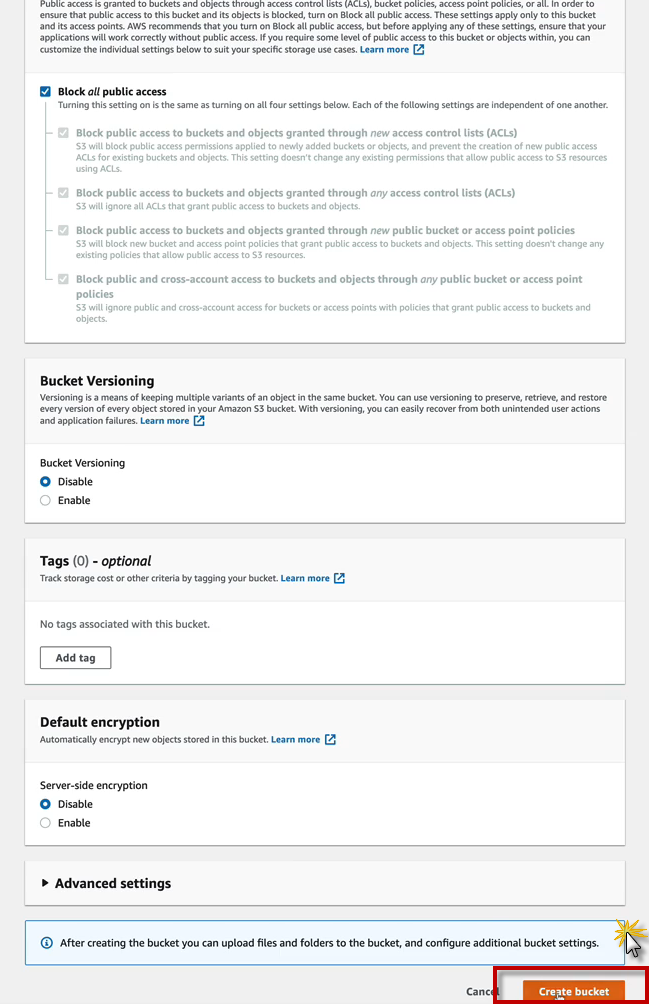
Task: Open Learn more link about public access
Action: tap(384, 49)
